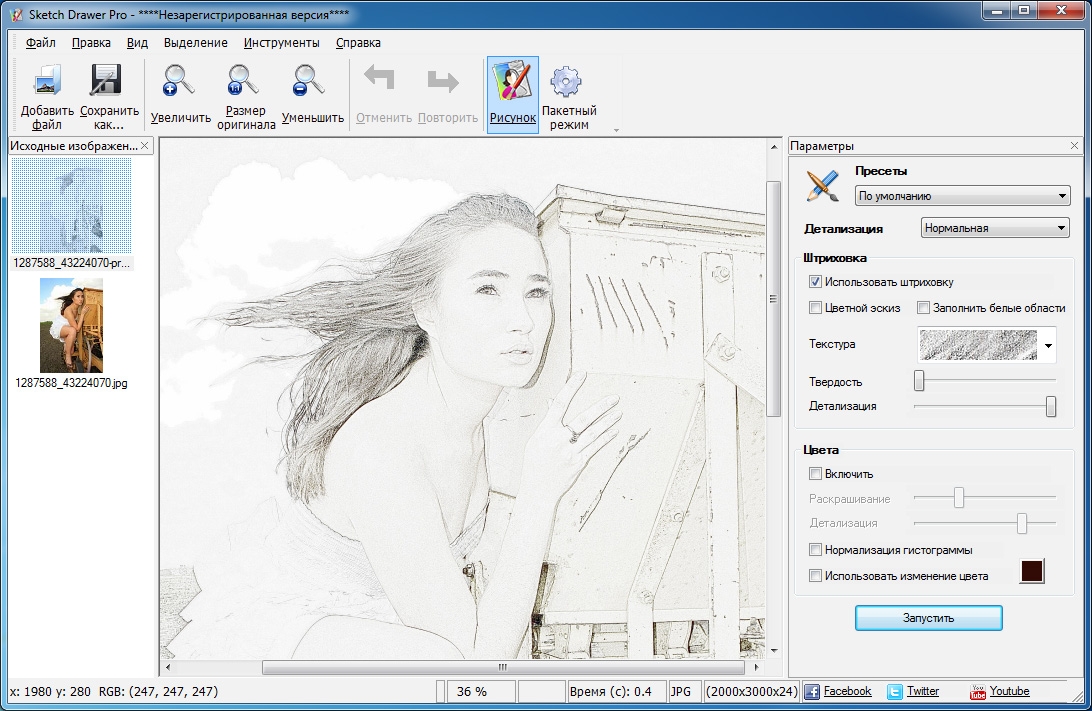The height and width of the screenshot is (711, 1092).
Task: Click the Добавить файл toolbar icon
Action: [47, 81]
